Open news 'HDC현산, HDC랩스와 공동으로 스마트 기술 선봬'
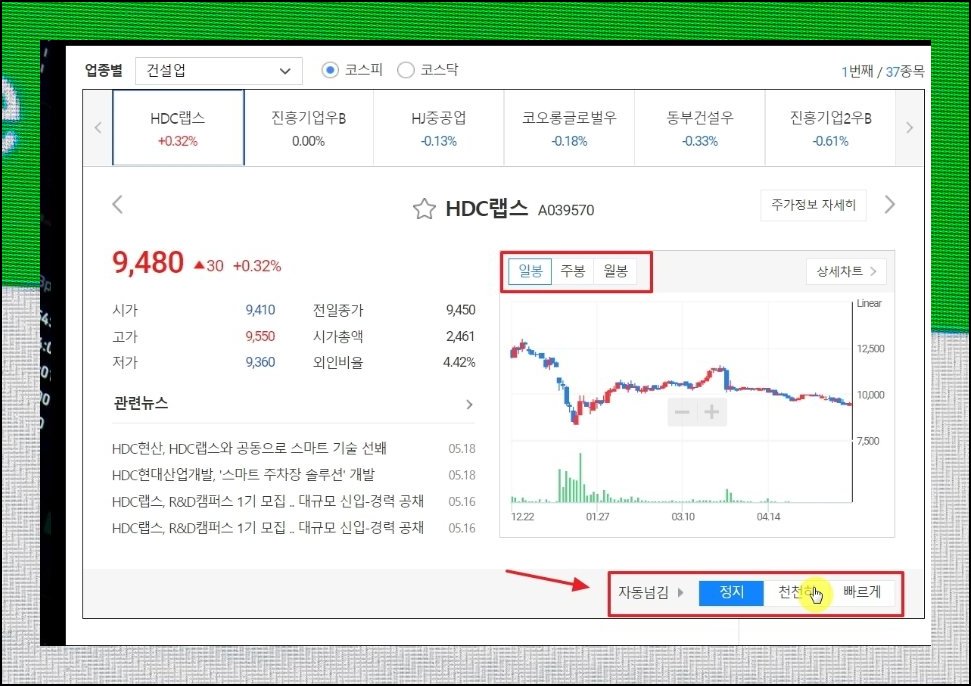971x686 pixels. [249, 448]
